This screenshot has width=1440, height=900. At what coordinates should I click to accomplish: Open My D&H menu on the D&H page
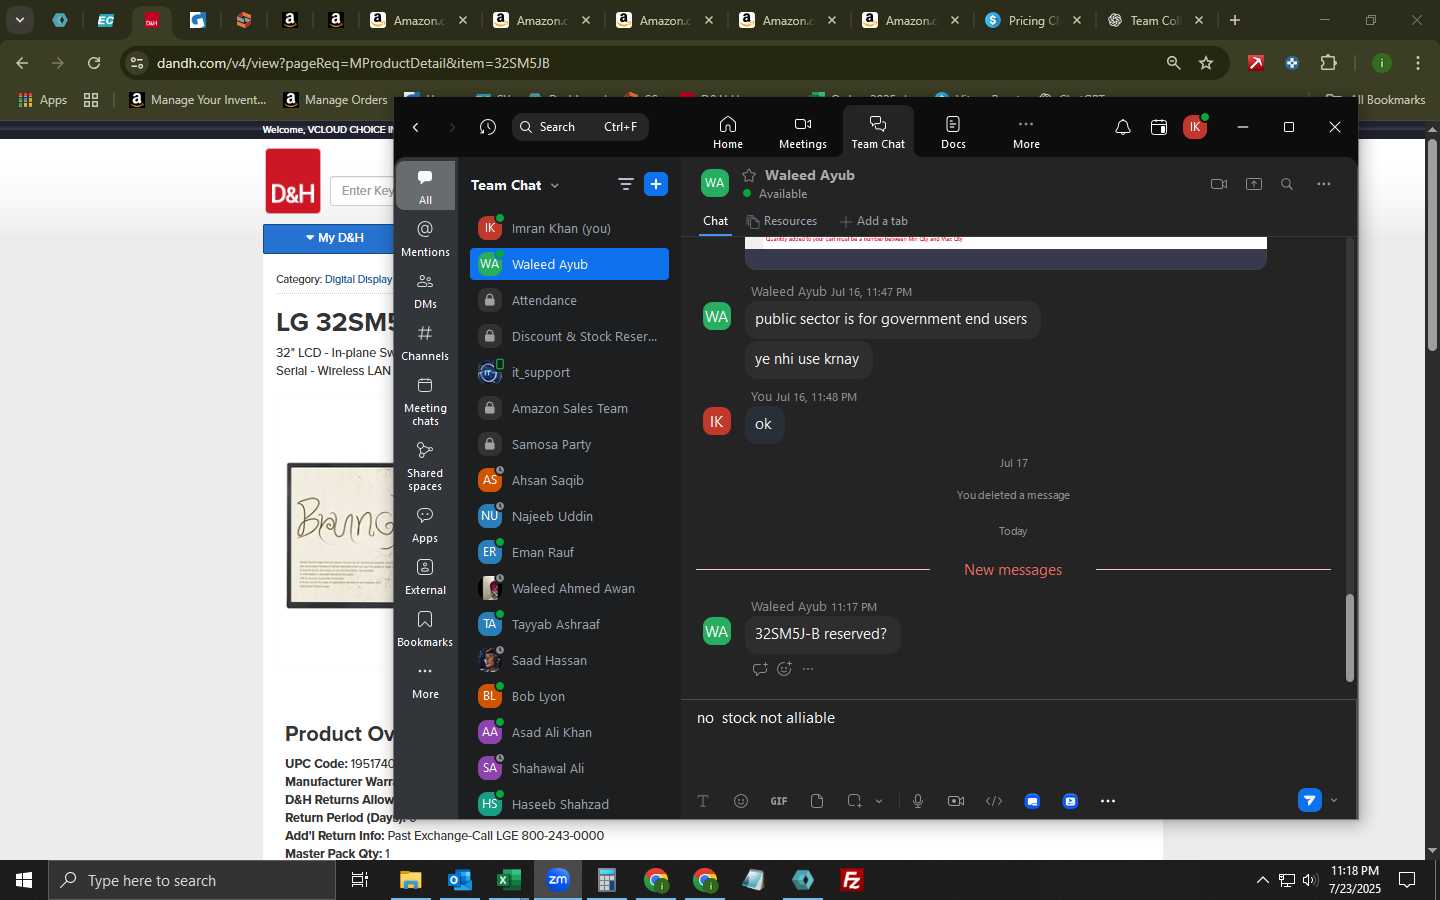(x=334, y=238)
